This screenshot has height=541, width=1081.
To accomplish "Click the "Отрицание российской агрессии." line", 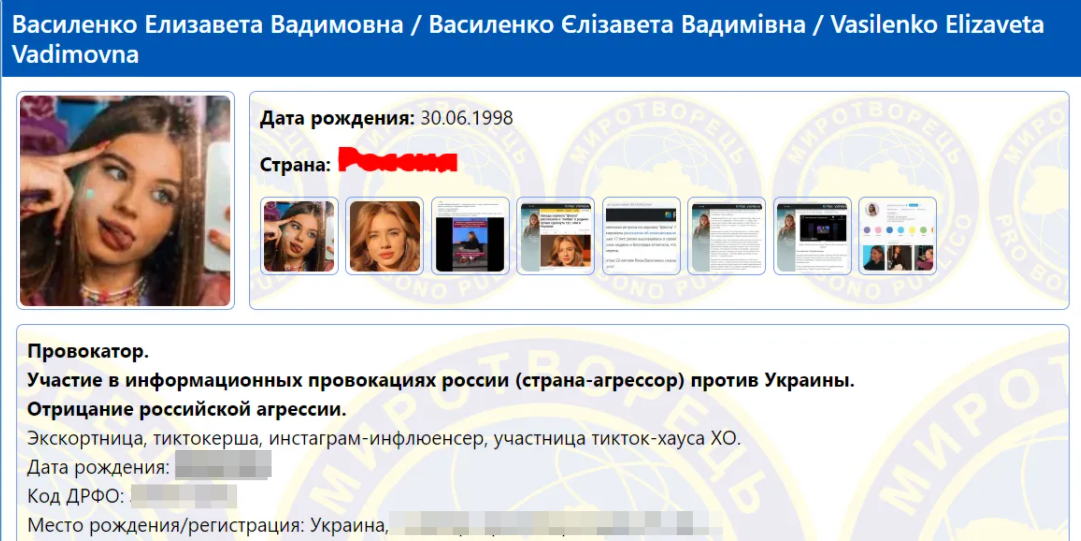I will point(187,409).
